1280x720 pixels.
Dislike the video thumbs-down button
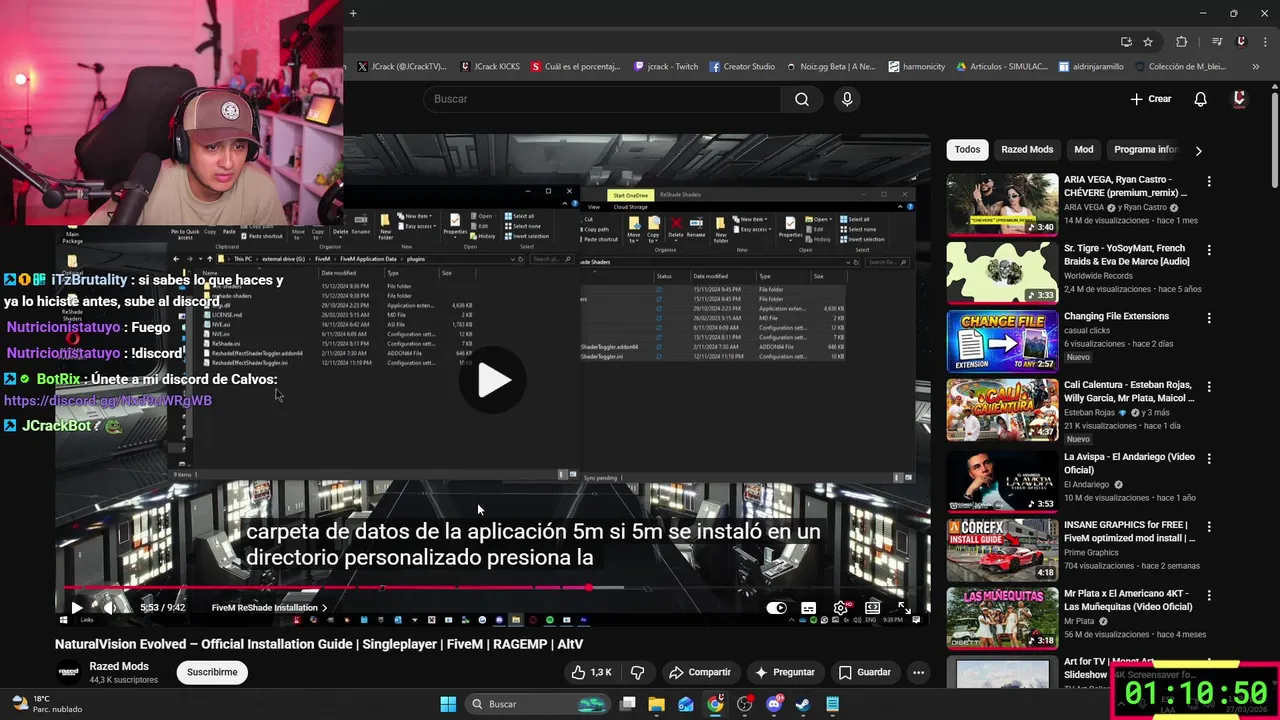637,672
